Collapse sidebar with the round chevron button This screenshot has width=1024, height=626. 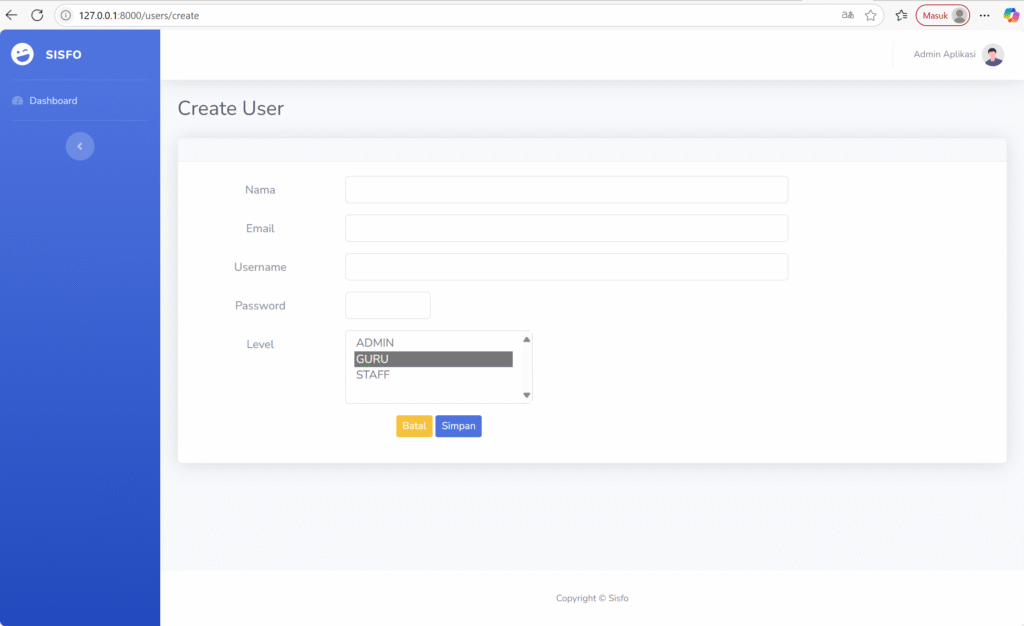pyautogui.click(x=80, y=146)
